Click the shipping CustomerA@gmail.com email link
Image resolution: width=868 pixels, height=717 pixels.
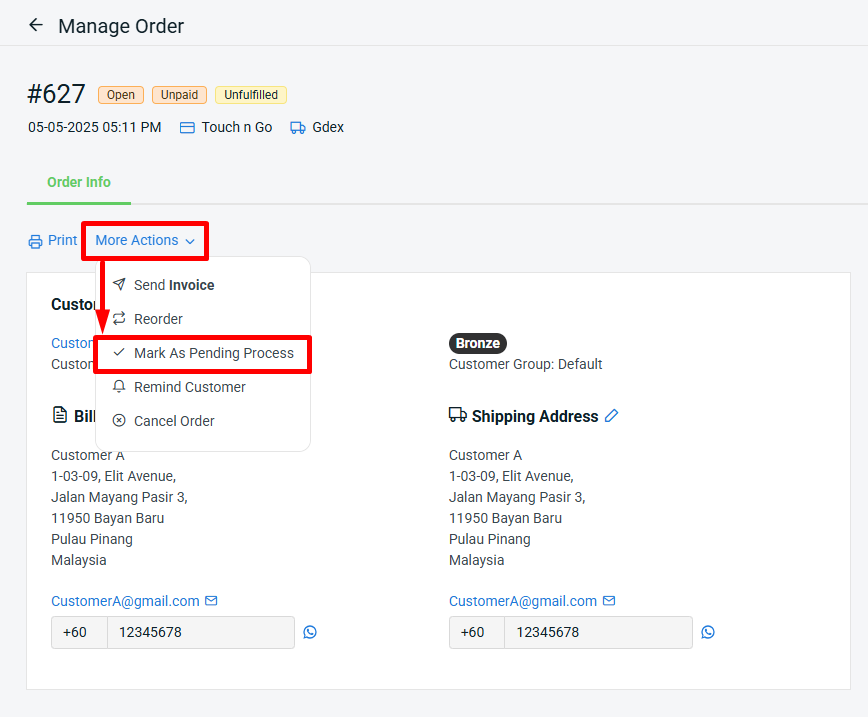[523, 601]
